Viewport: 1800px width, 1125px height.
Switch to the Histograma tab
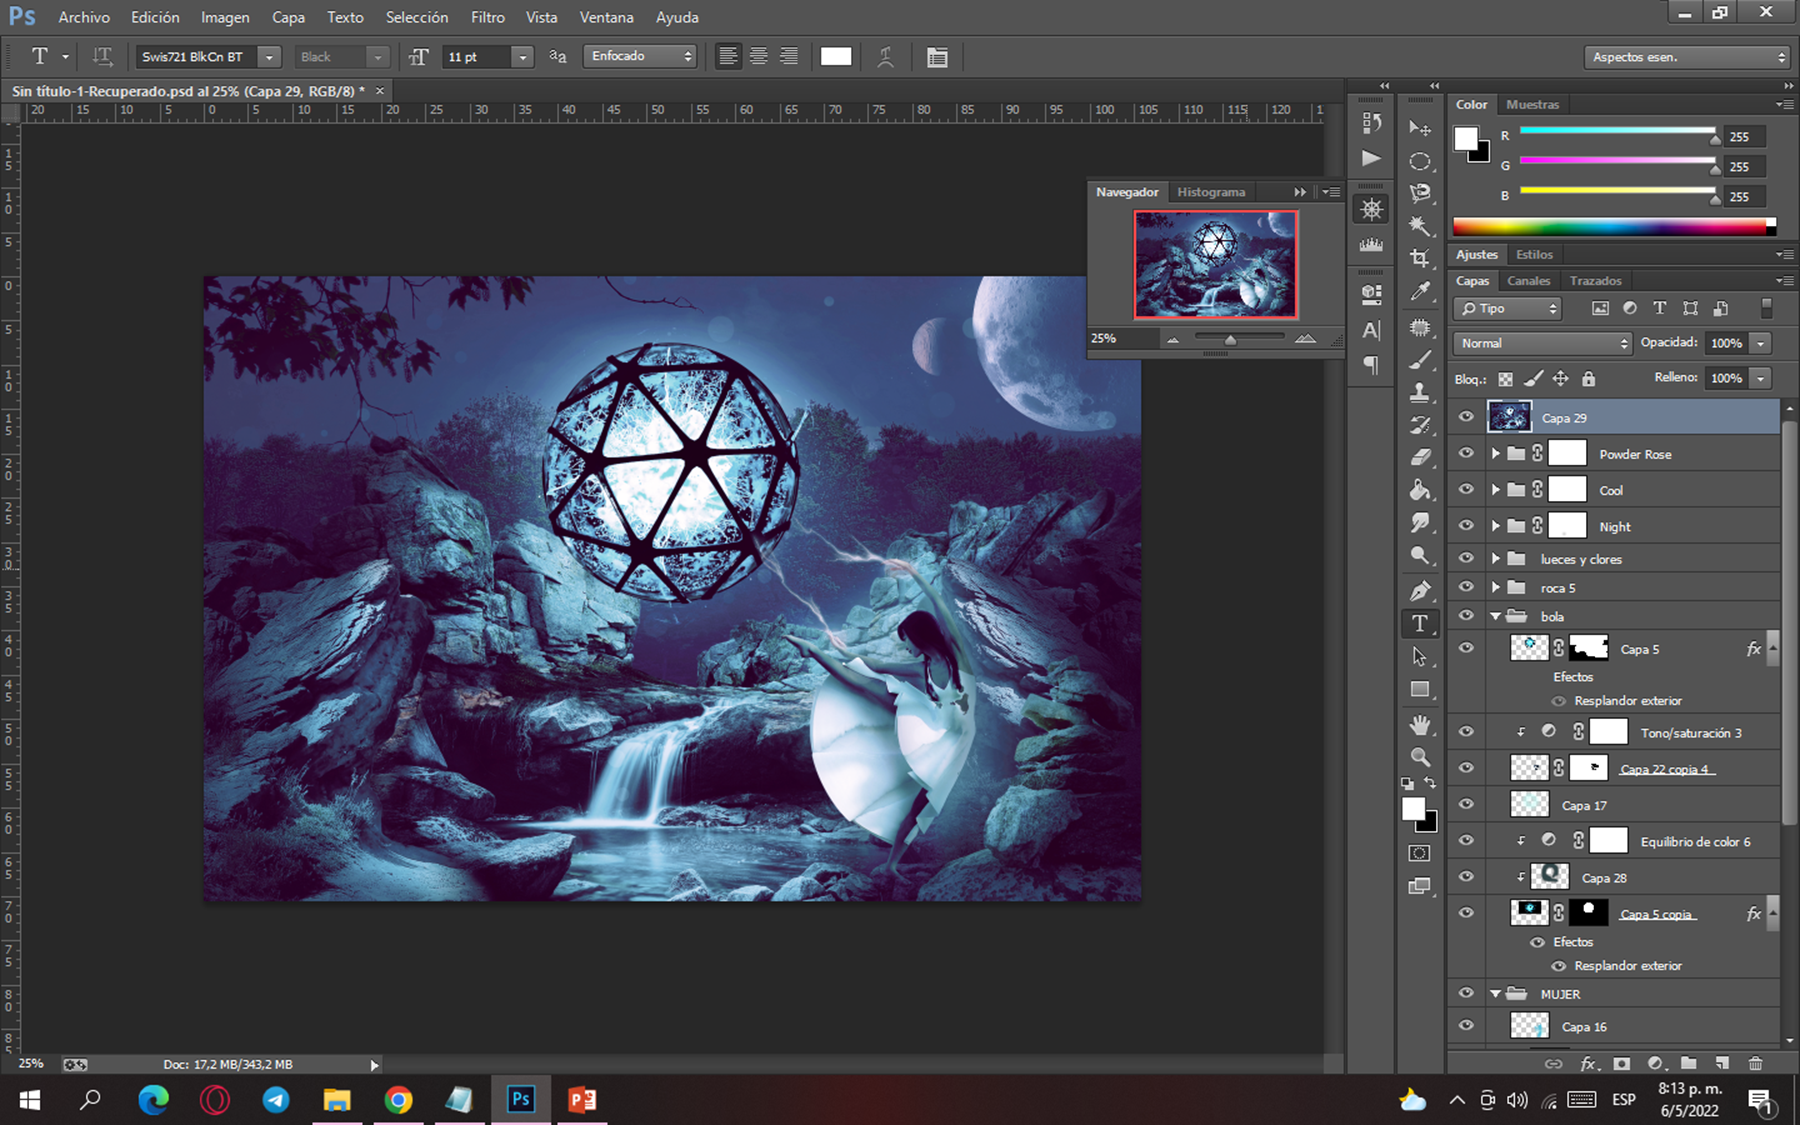1211,192
